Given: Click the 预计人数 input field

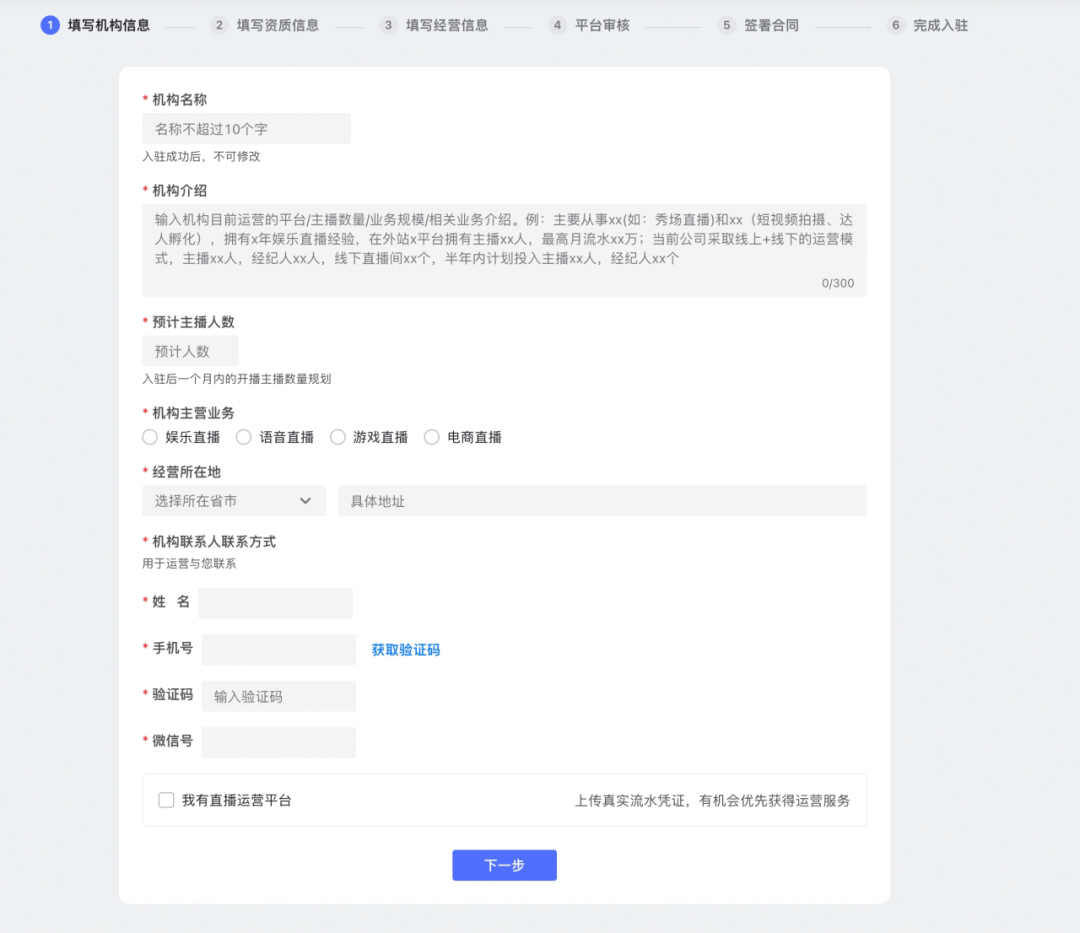Looking at the screenshot, I should pos(190,350).
